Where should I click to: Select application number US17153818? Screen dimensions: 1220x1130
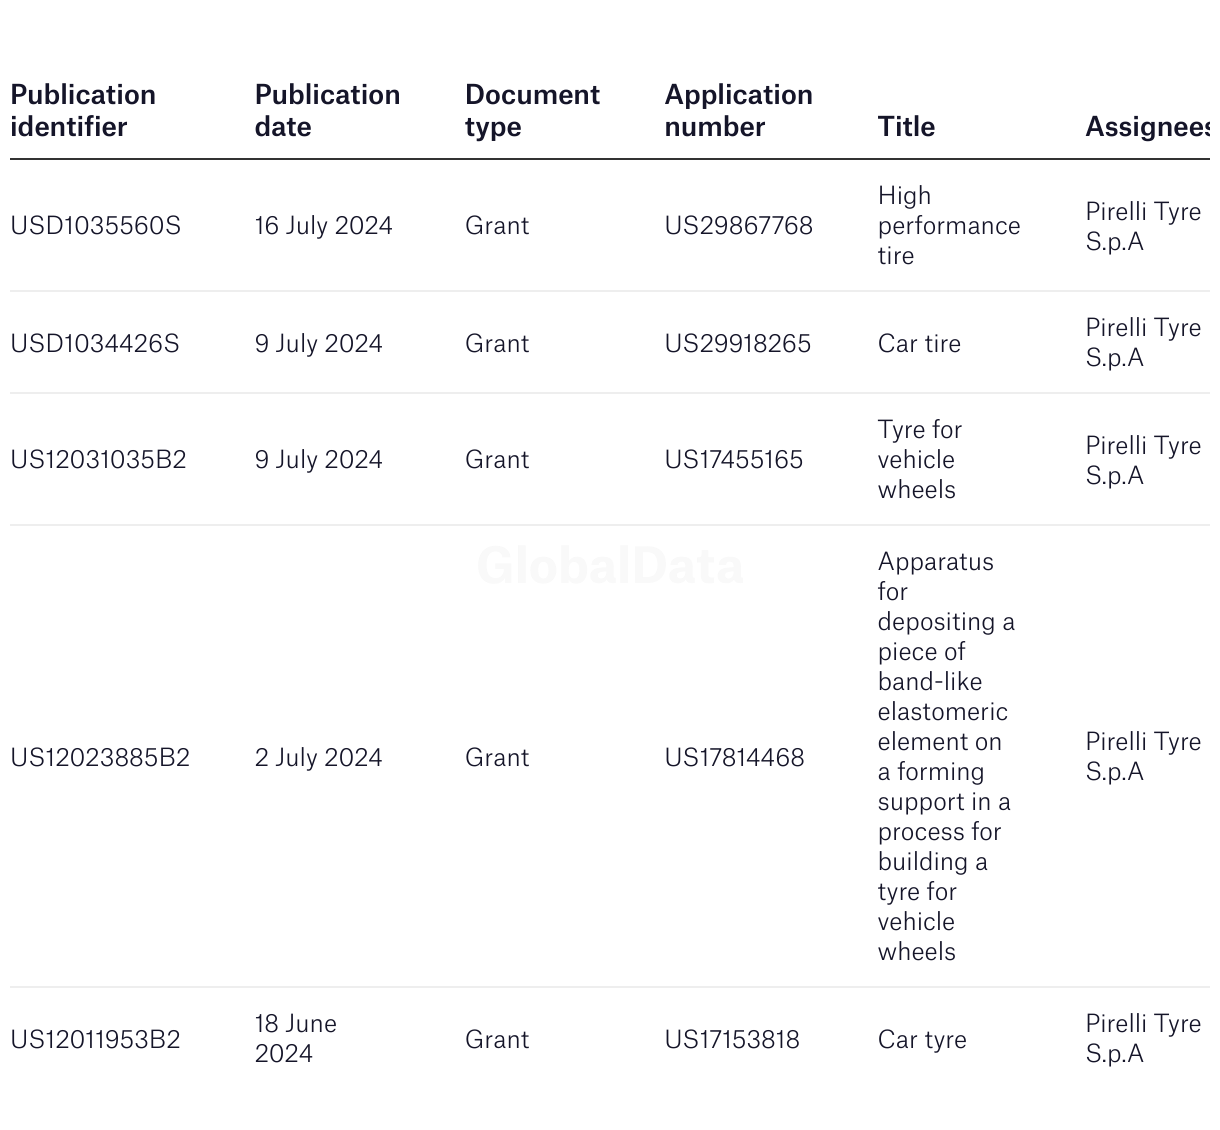732,1040
